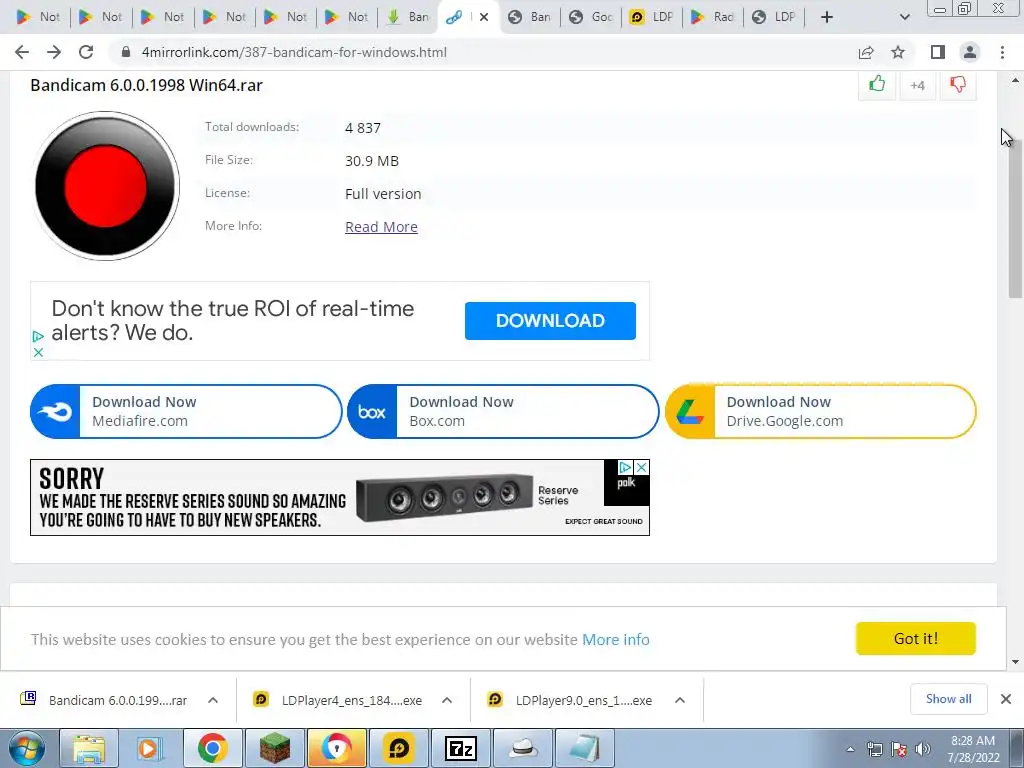
Task: Bookmark this page with the star
Action: click(898, 52)
